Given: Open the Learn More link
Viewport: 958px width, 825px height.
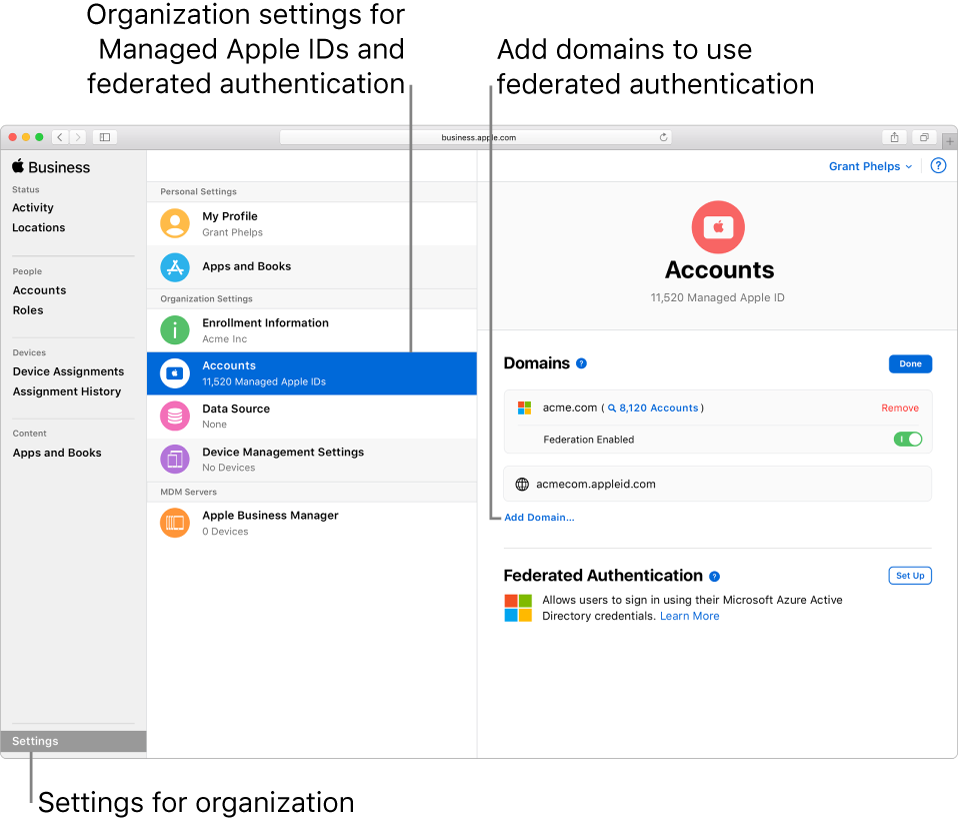Looking at the screenshot, I should [689, 616].
